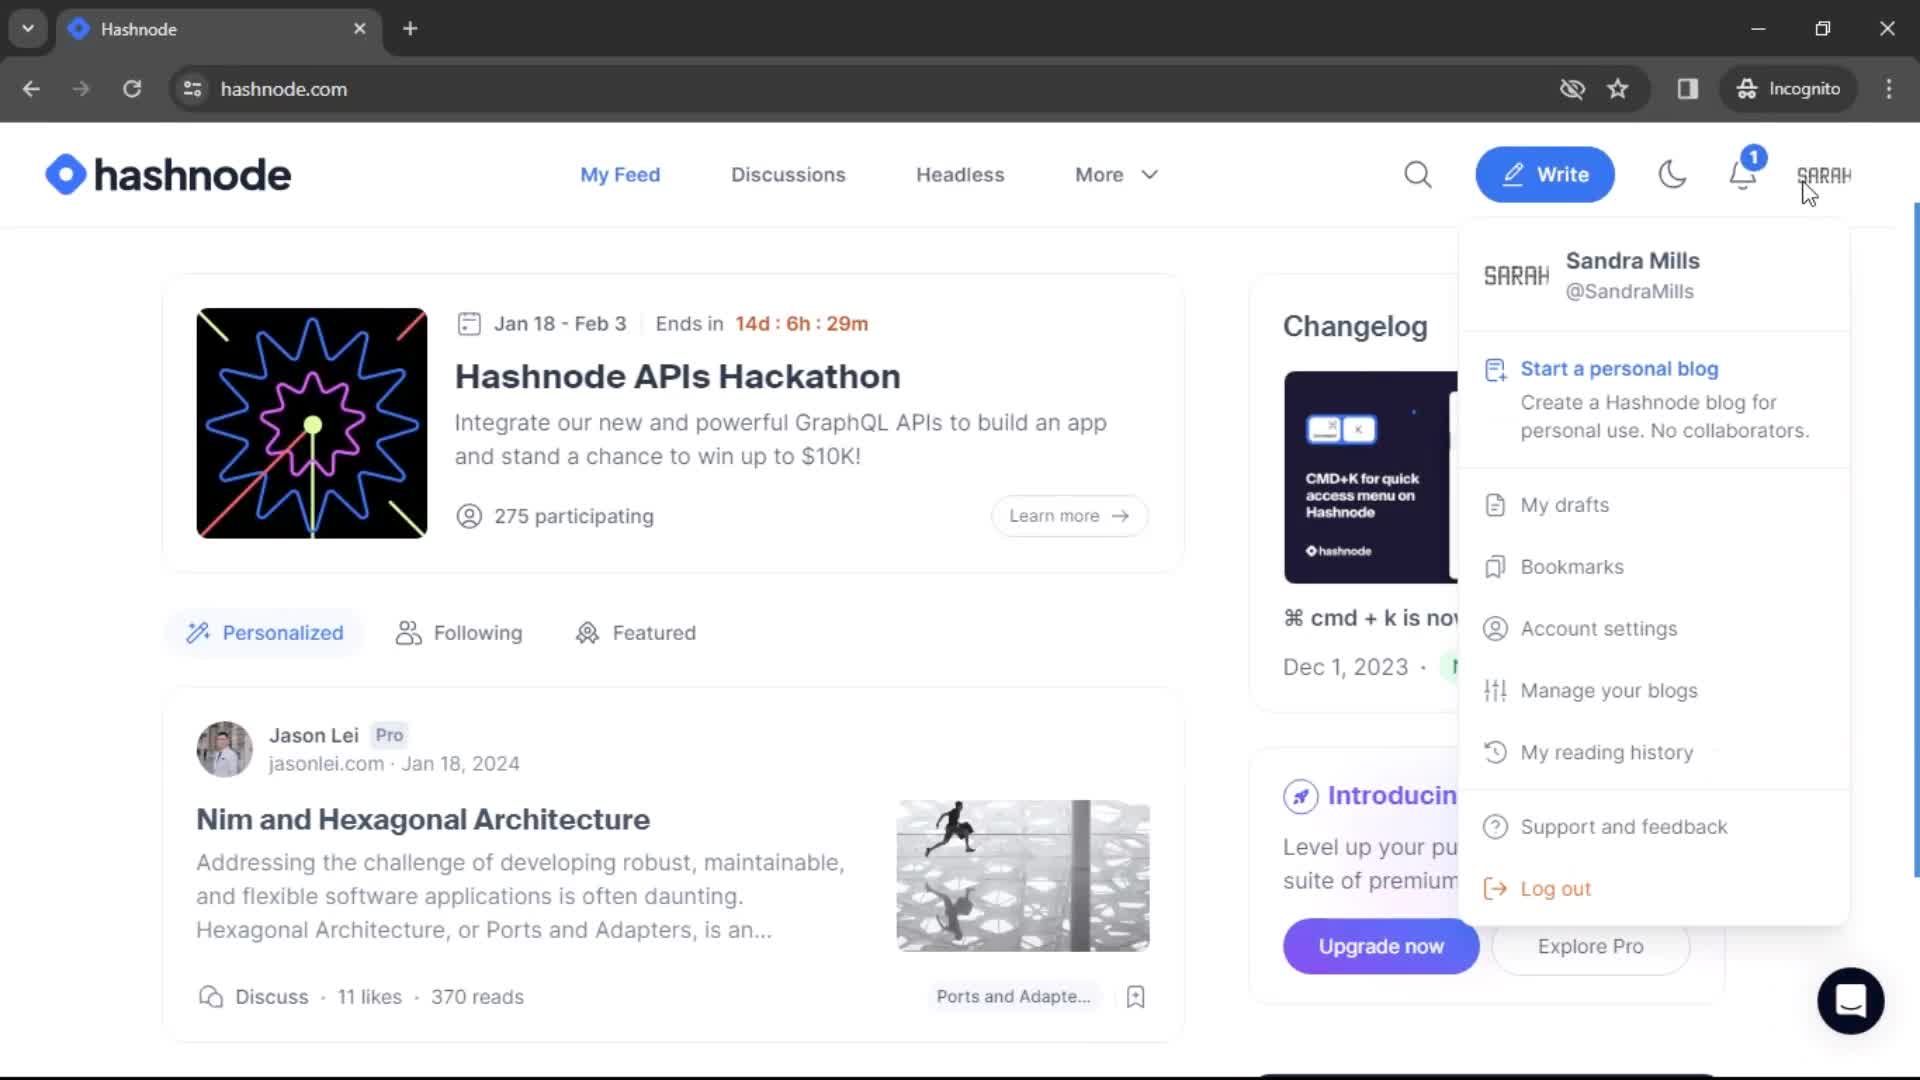Click the Hashnode logo icon
Screen dimensions: 1920x1080
[61, 174]
